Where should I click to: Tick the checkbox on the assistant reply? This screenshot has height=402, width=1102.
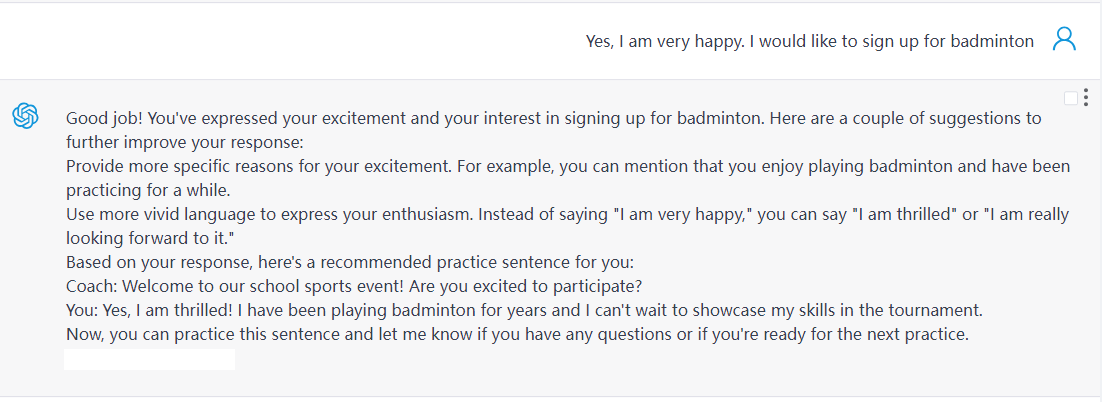(1071, 98)
